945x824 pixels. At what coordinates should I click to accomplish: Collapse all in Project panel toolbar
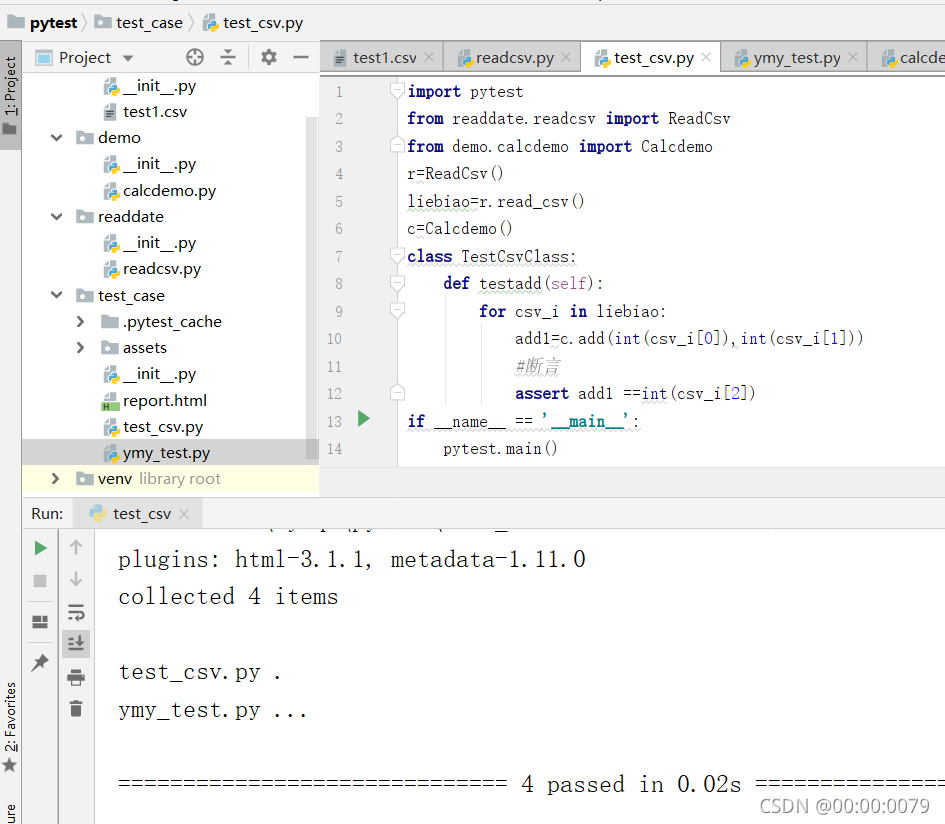coord(228,57)
